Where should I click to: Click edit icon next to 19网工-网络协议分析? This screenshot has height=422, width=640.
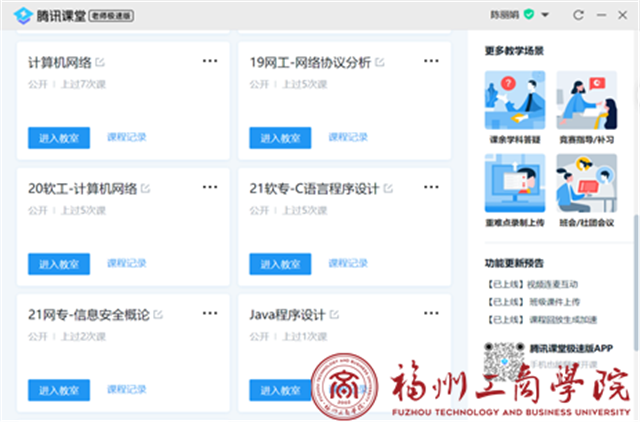(379, 62)
